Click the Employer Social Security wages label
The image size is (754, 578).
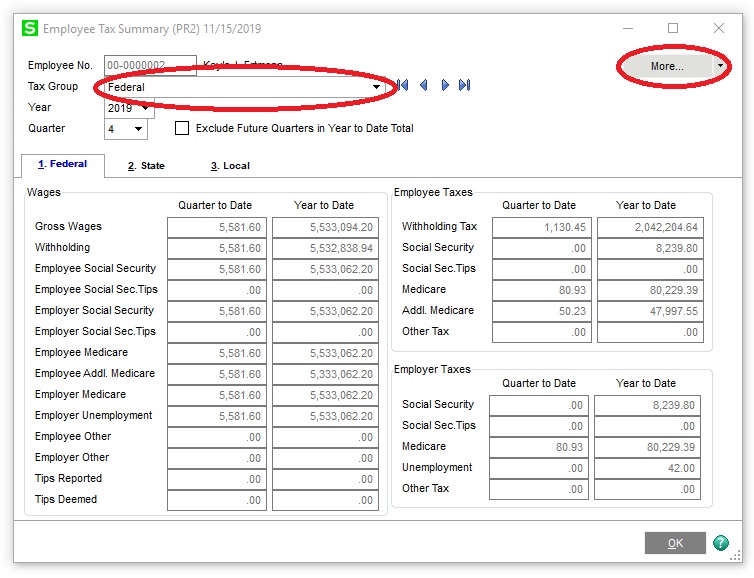click(x=94, y=310)
